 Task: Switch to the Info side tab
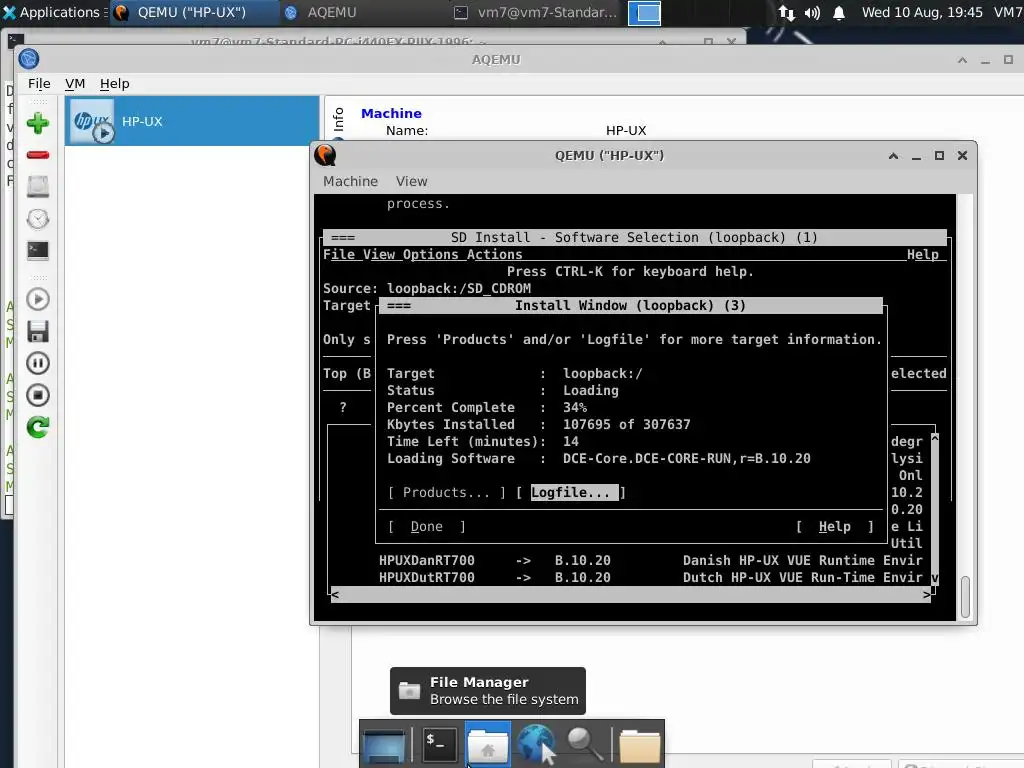[338, 120]
